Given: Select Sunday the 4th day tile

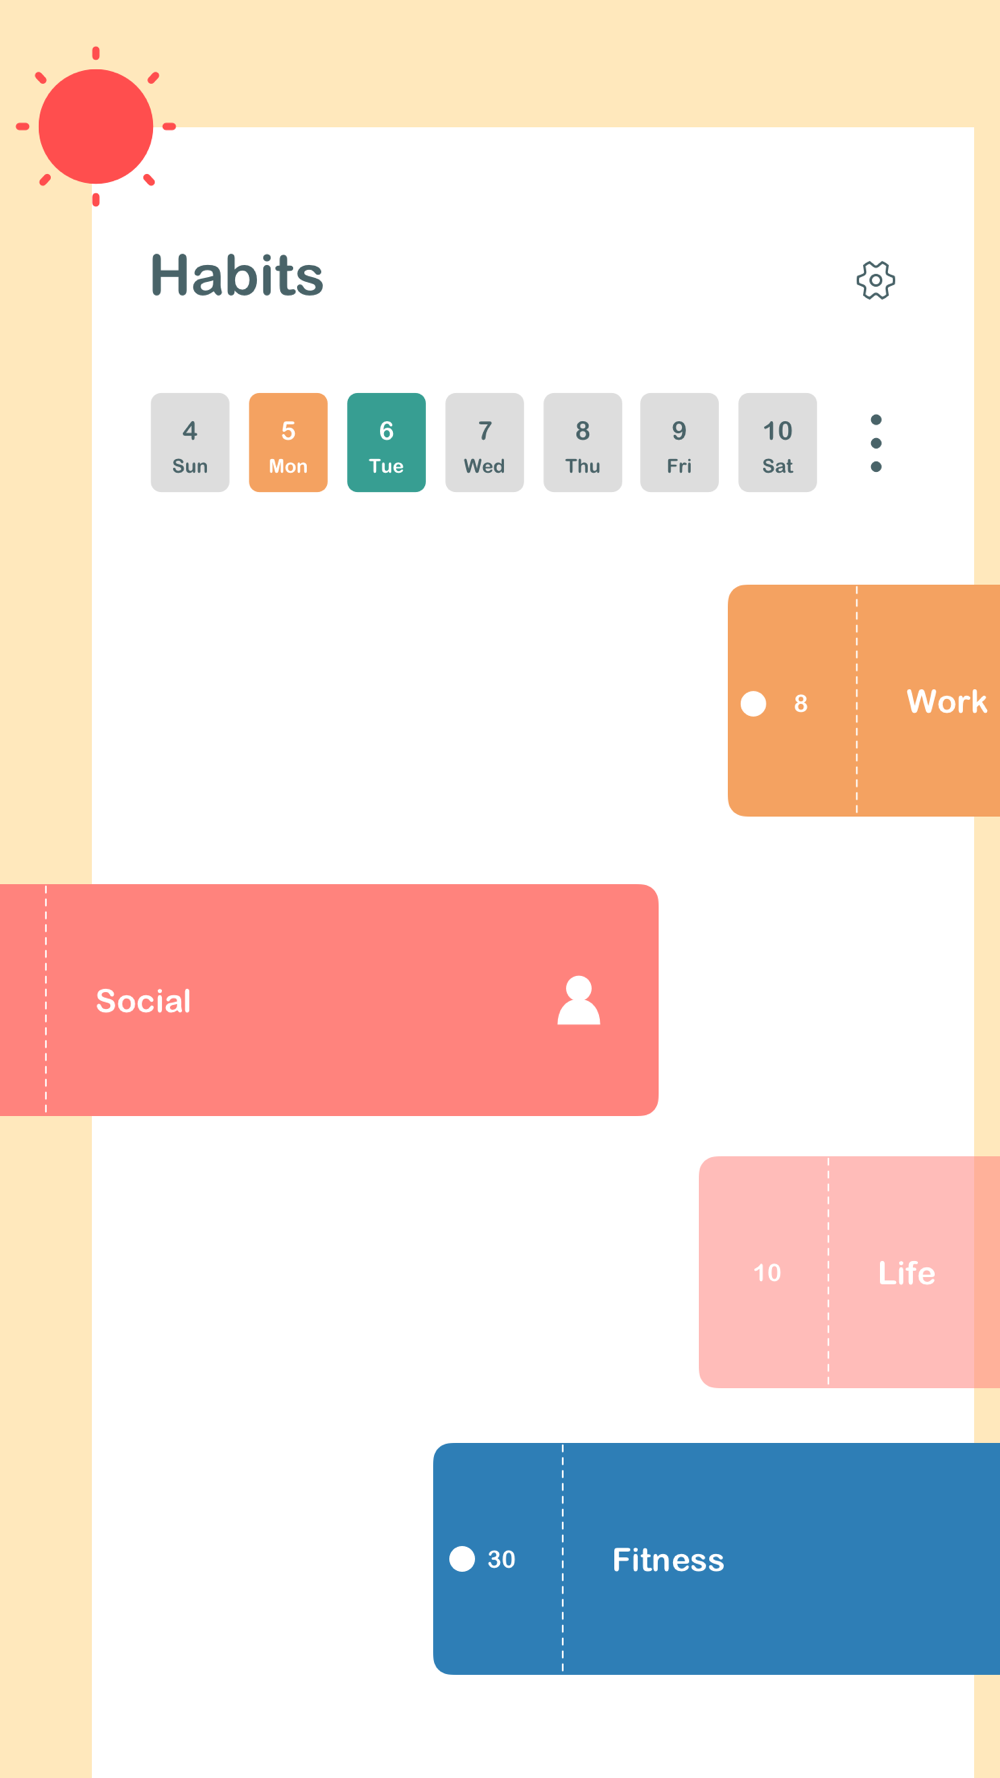Looking at the screenshot, I should [x=190, y=442].
